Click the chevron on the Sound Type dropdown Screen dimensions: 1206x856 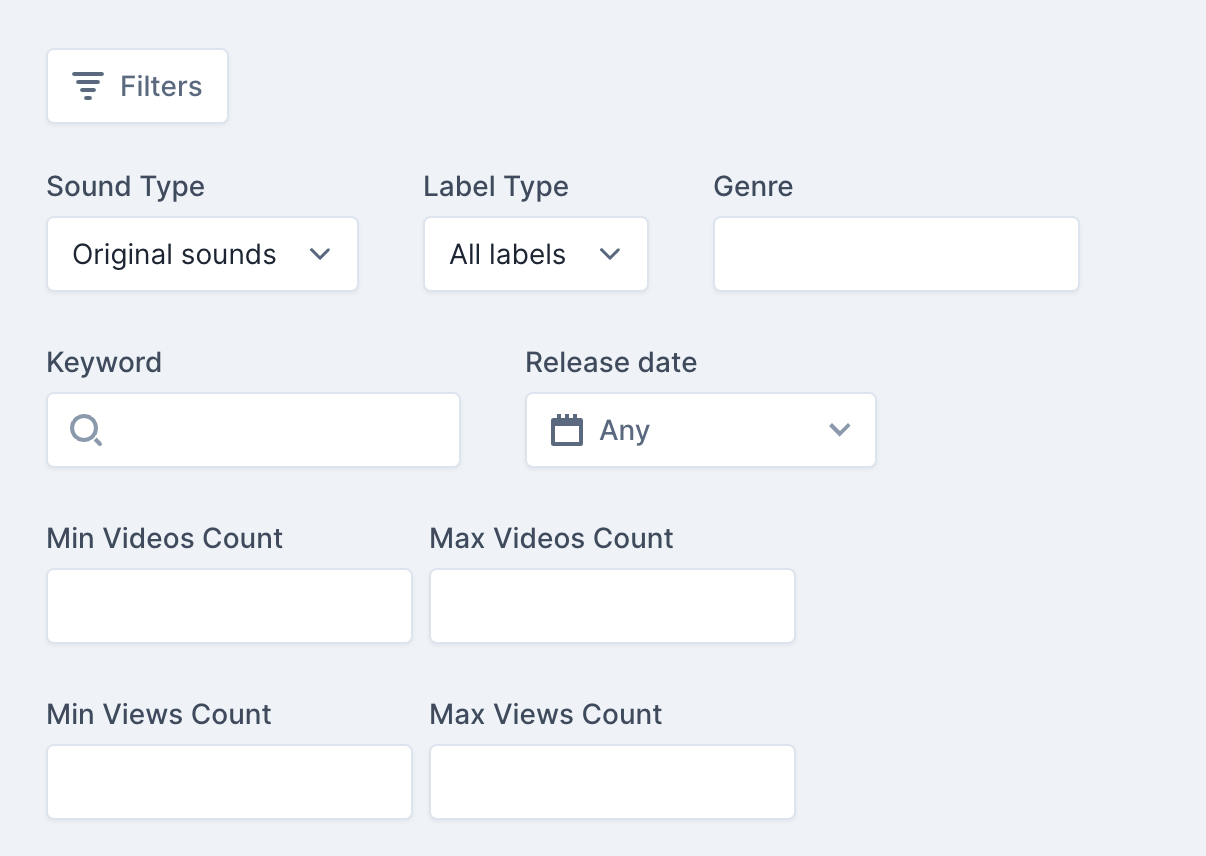click(x=320, y=254)
